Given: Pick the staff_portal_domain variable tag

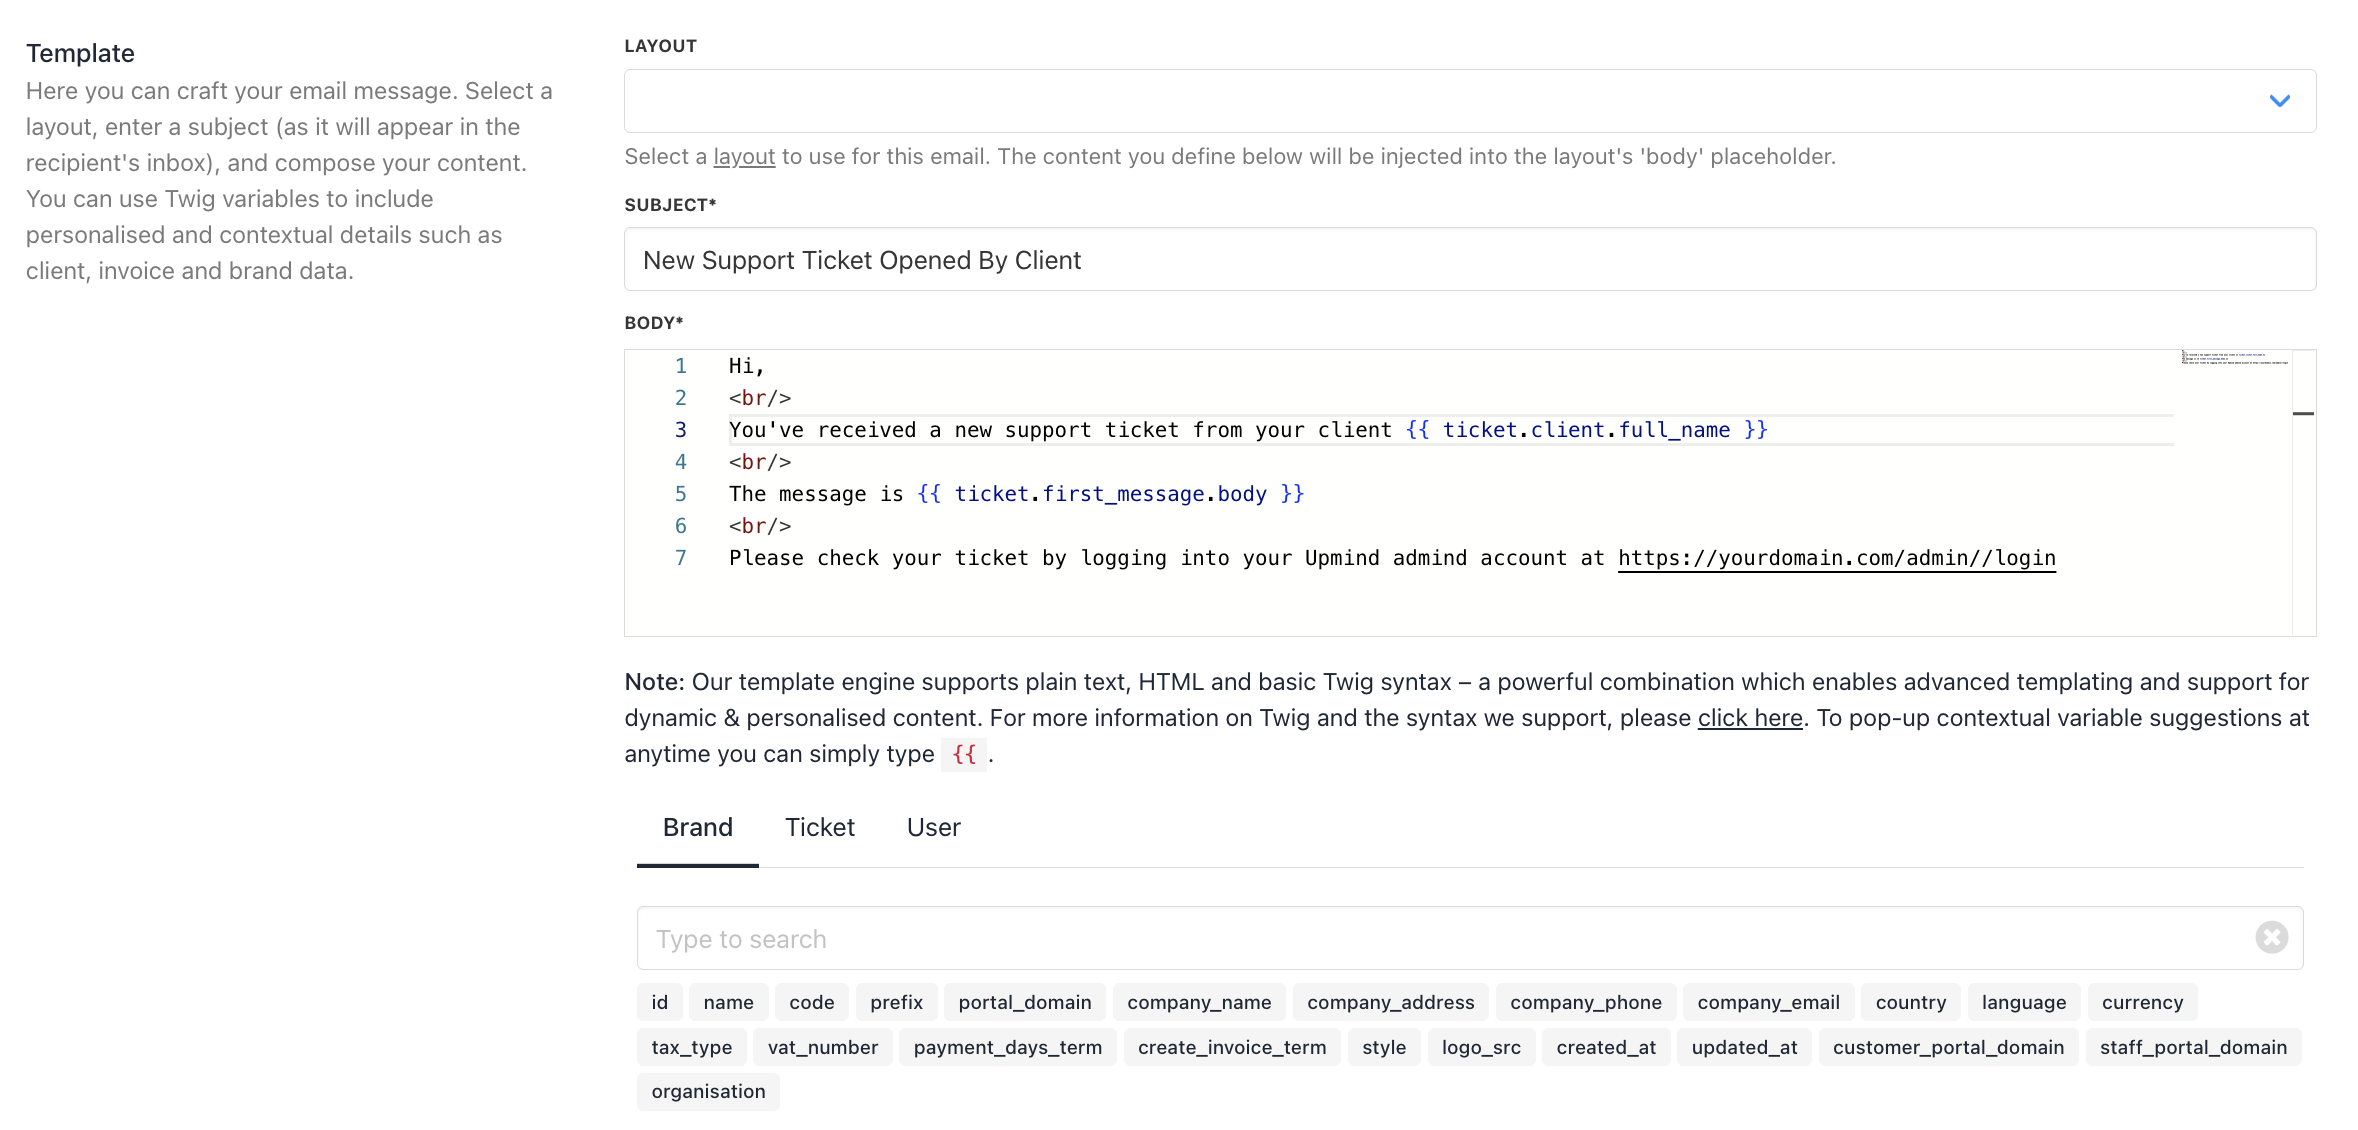Looking at the screenshot, I should (x=2192, y=1047).
